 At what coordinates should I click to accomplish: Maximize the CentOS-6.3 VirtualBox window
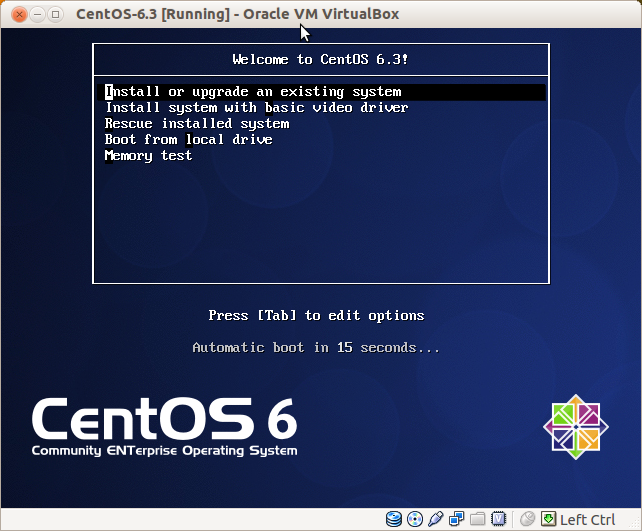[x=55, y=14]
